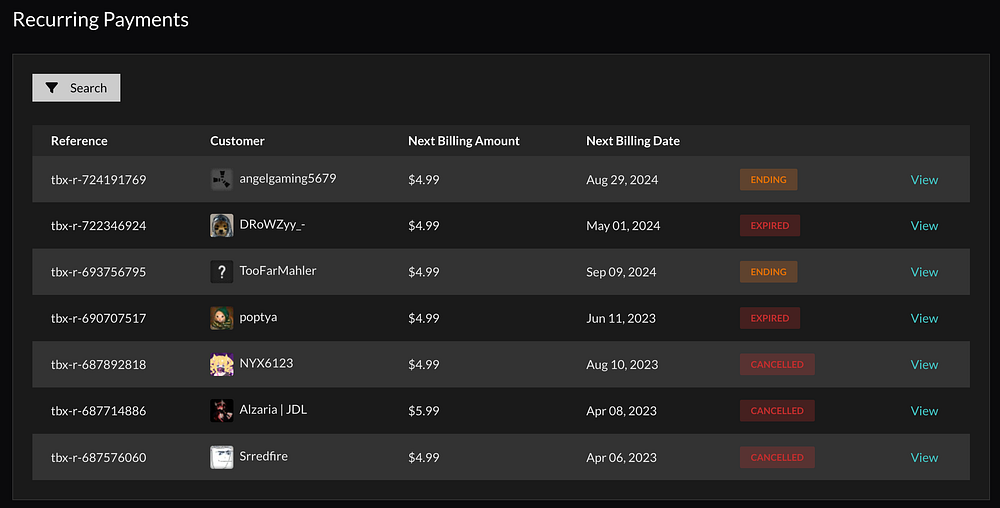
Task: Click TooFarMahler's question mark avatar
Action: [x=222, y=272]
